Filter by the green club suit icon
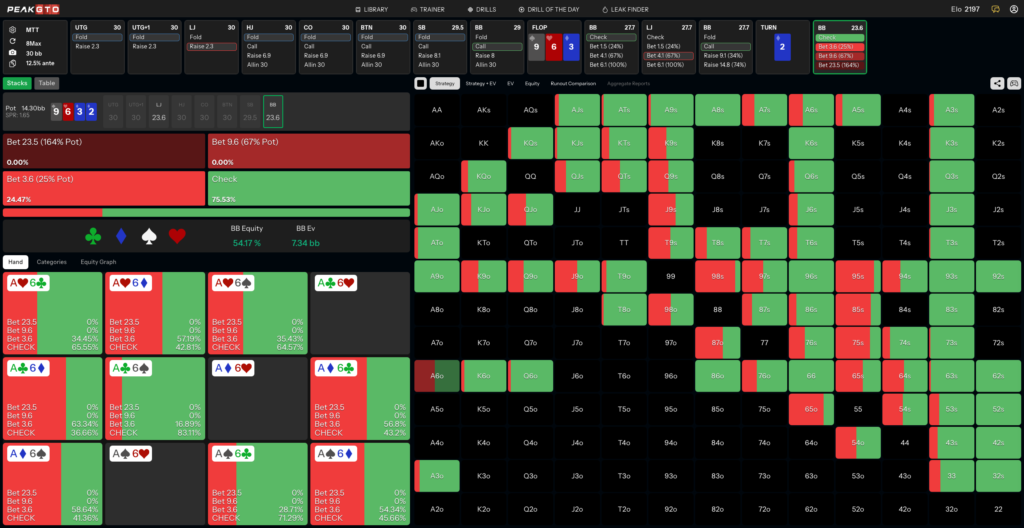The height and width of the screenshot is (528, 1024). [x=93, y=236]
